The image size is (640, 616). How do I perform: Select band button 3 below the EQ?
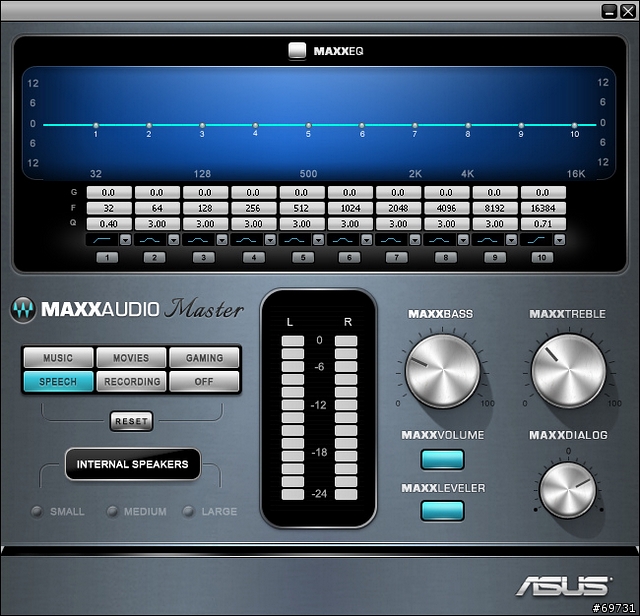coord(204,258)
